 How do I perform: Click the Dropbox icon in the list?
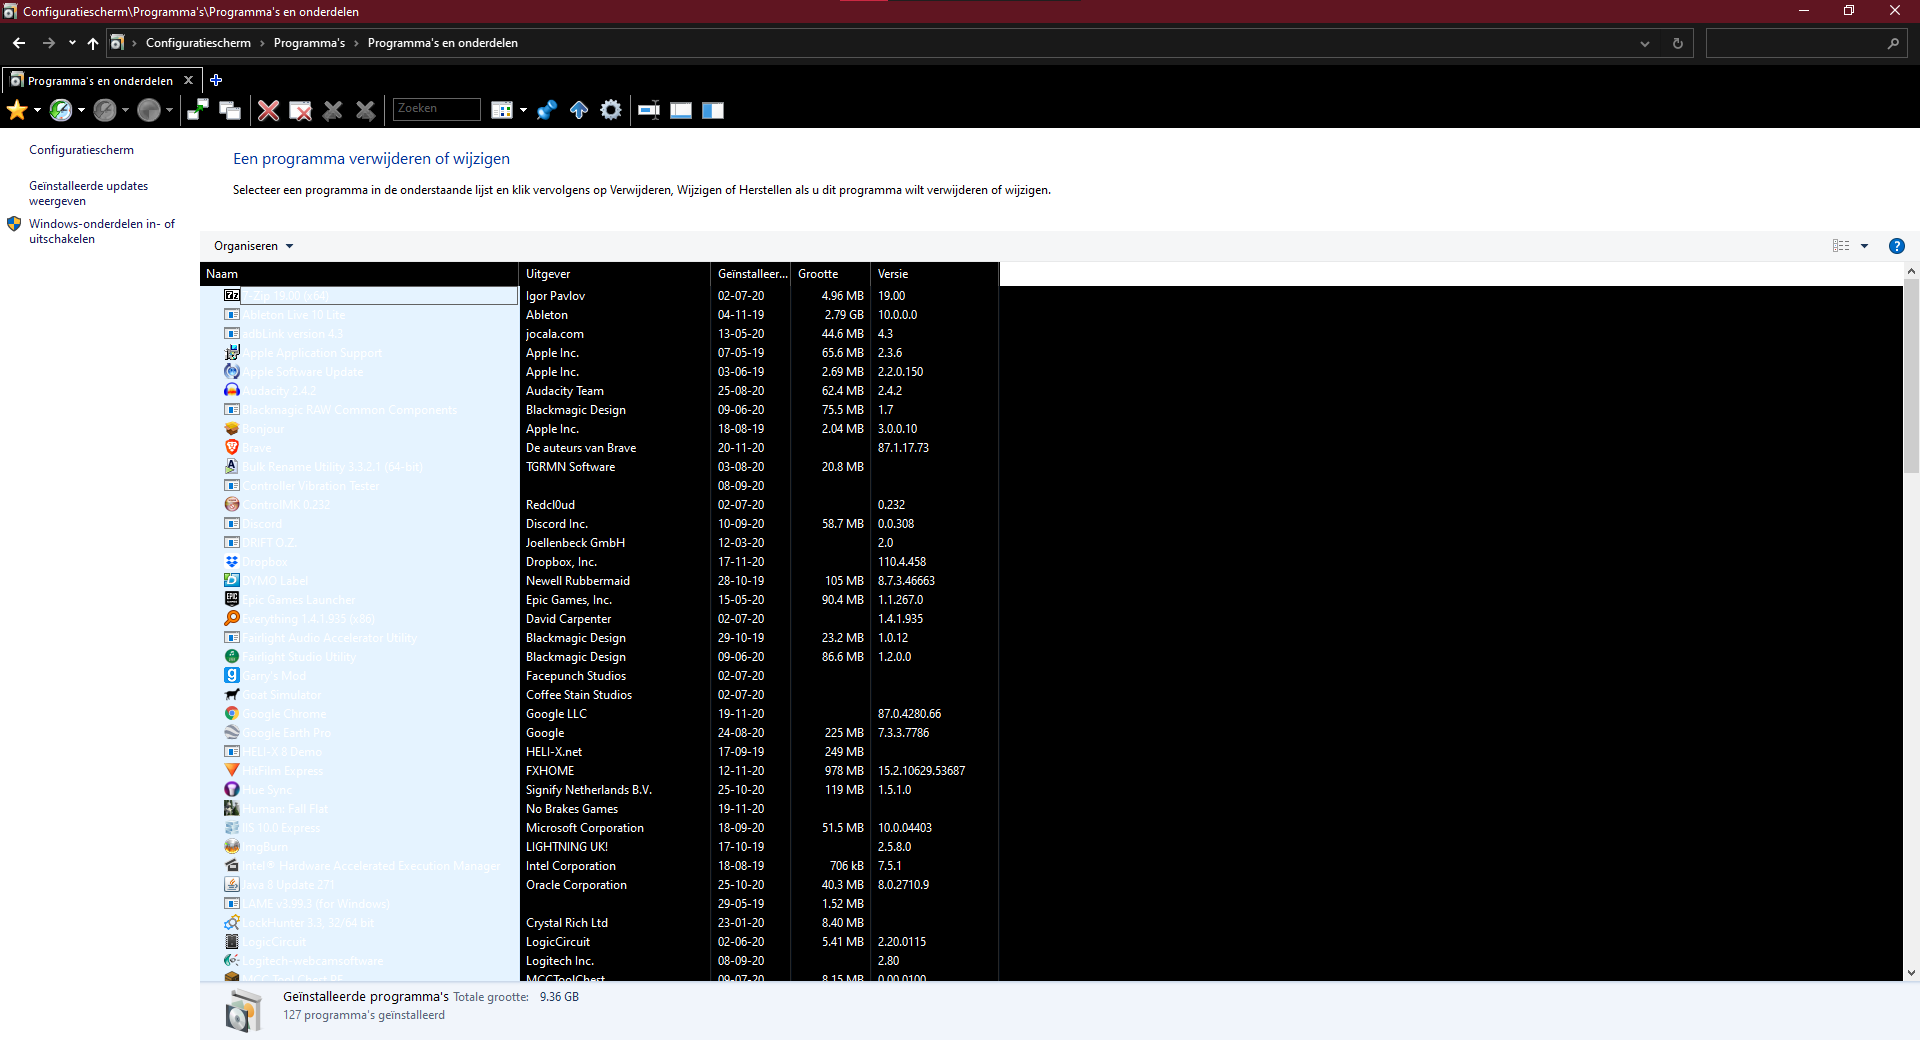(232, 561)
